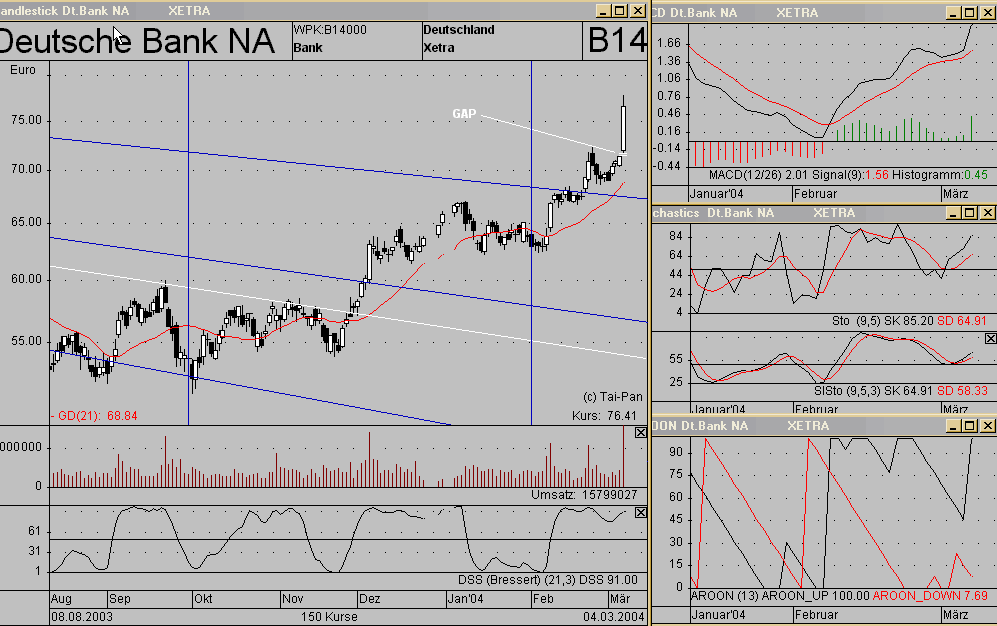The height and width of the screenshot is (626, 997).
Task: Close the MACD Dt.Bank NA window
Action: click(x=987, y=13)
